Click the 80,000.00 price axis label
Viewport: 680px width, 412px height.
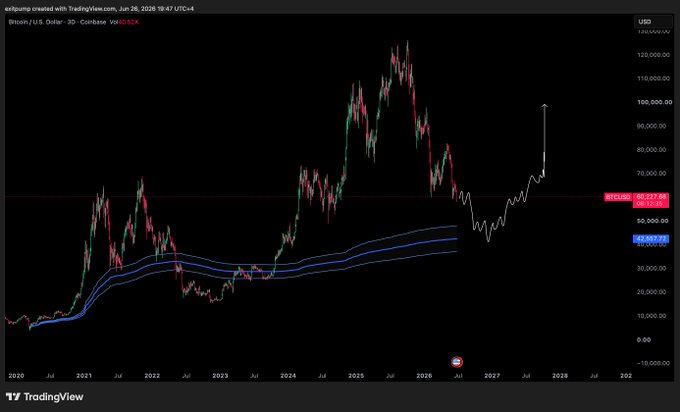[x=651, y=150]
